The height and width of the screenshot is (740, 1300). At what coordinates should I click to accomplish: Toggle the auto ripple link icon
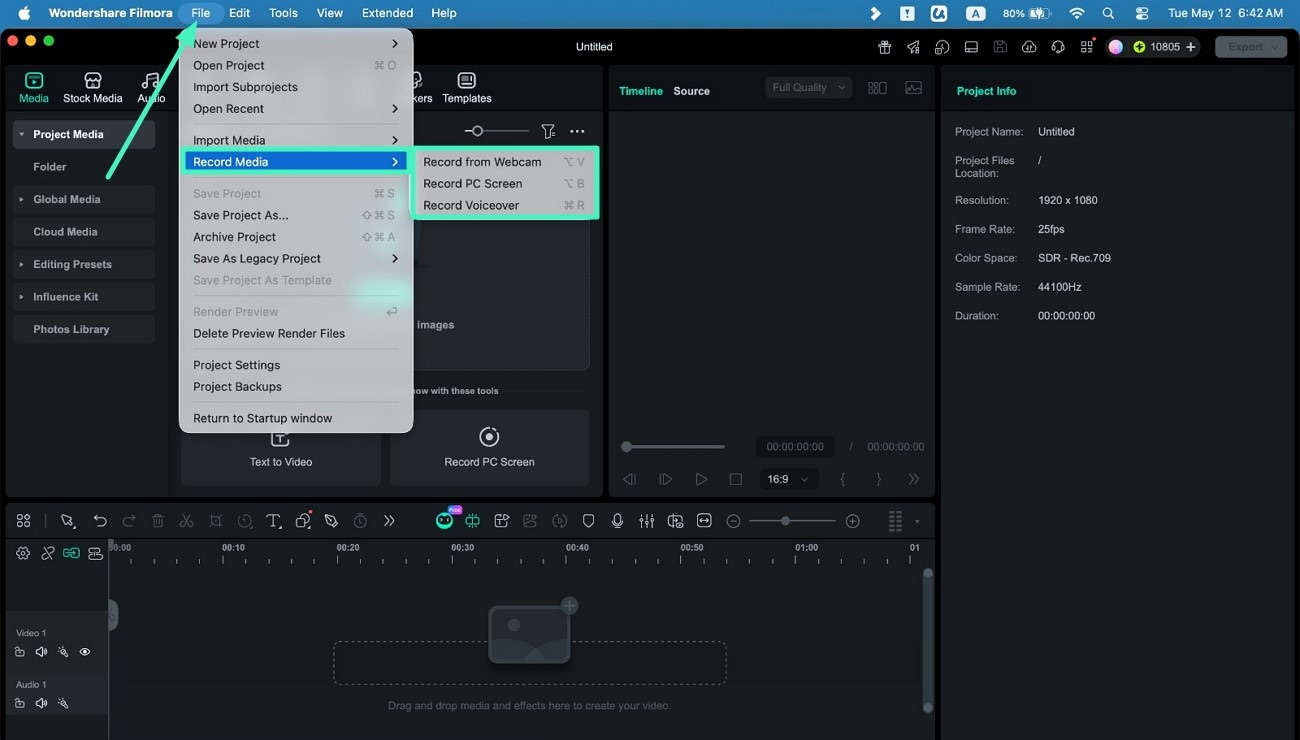click(x=71, y=553)
